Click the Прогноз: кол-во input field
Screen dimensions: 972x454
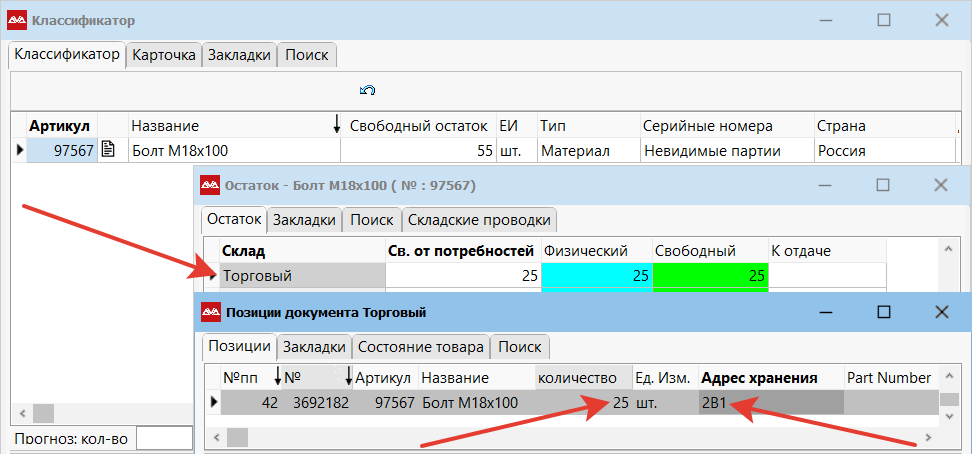[163, 438]
